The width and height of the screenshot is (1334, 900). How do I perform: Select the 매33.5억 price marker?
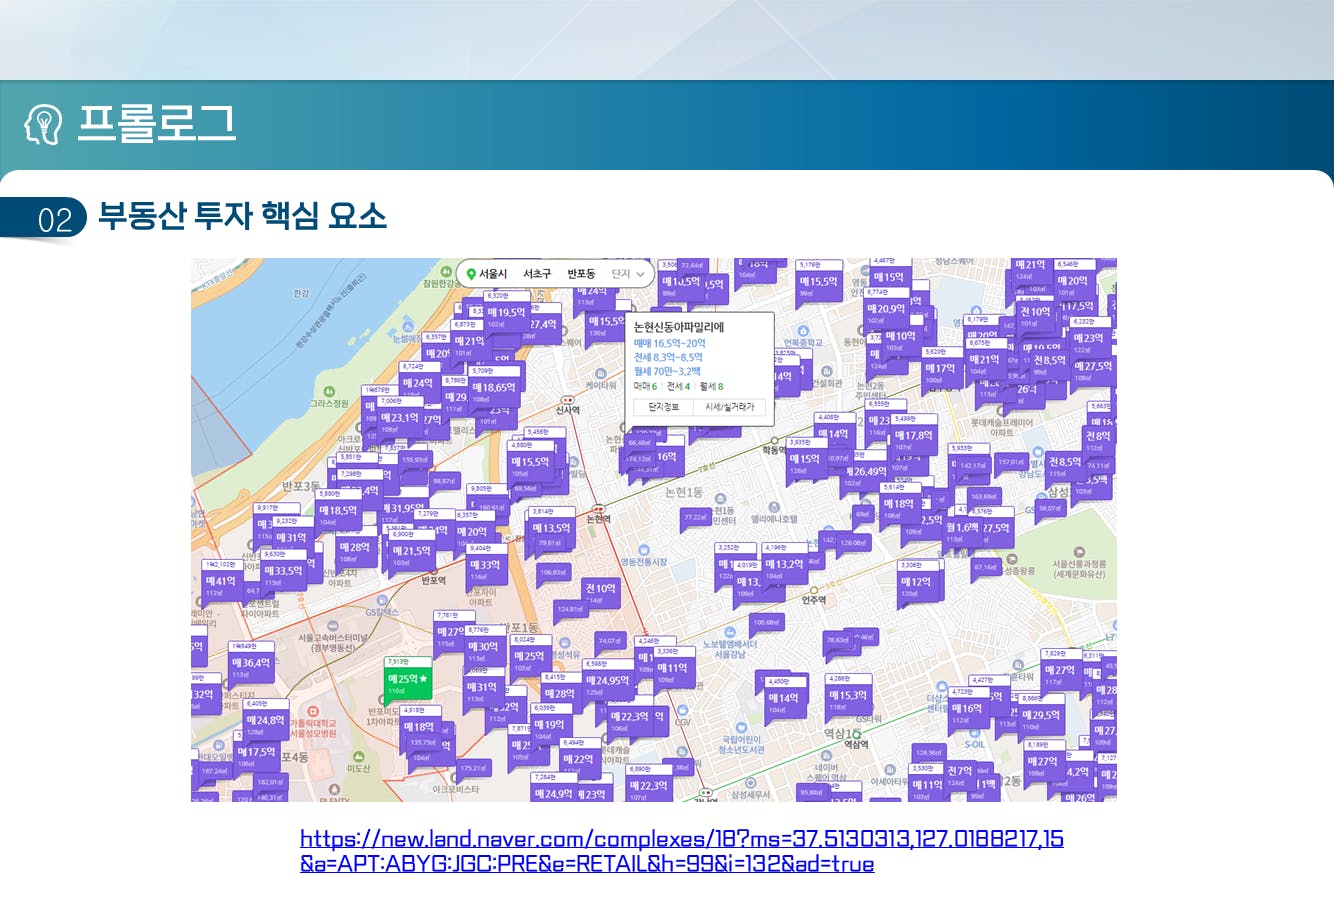pyautogui.click(x=283, y=573)
